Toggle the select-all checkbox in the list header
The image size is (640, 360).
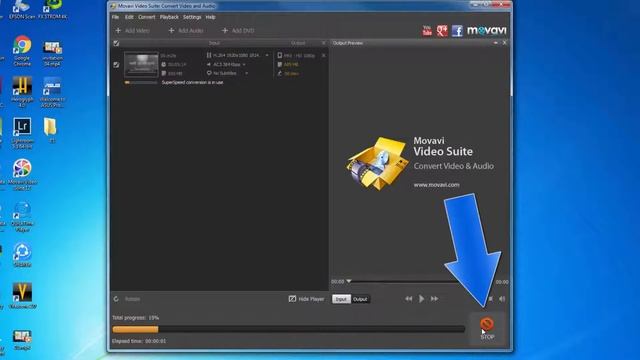(x=116, y=43)
